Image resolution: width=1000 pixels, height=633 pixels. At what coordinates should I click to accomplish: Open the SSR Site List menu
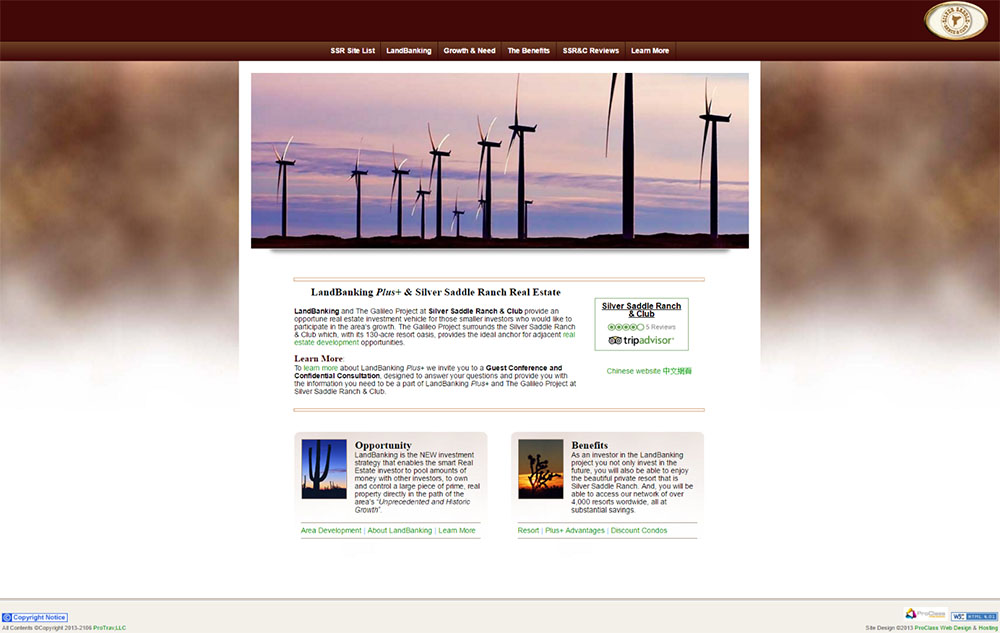pyautogui.click(x=353, y=50)
